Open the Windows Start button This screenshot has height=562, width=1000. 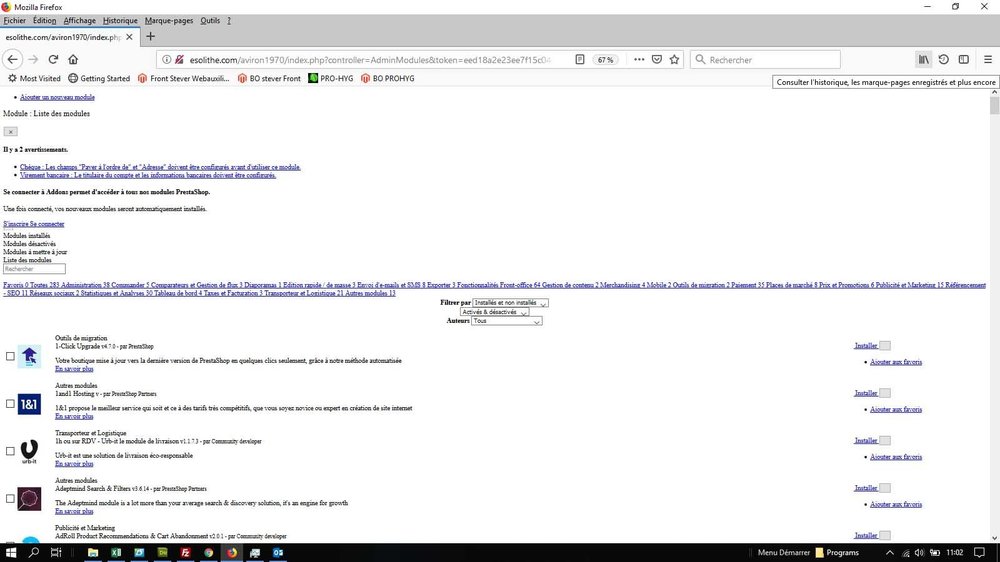click(11, 552)
